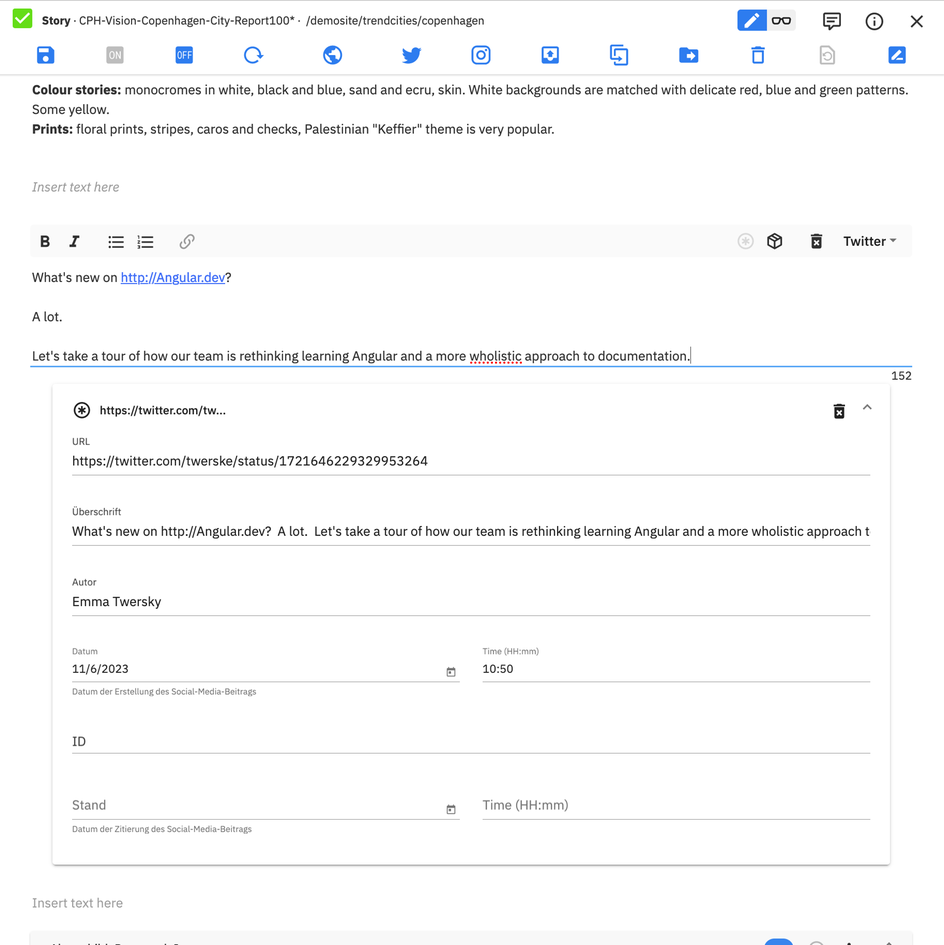The height and width of the screenshot is (945, 944).
Task: Click the A lot. text line
Action: [x=47, y=317]
